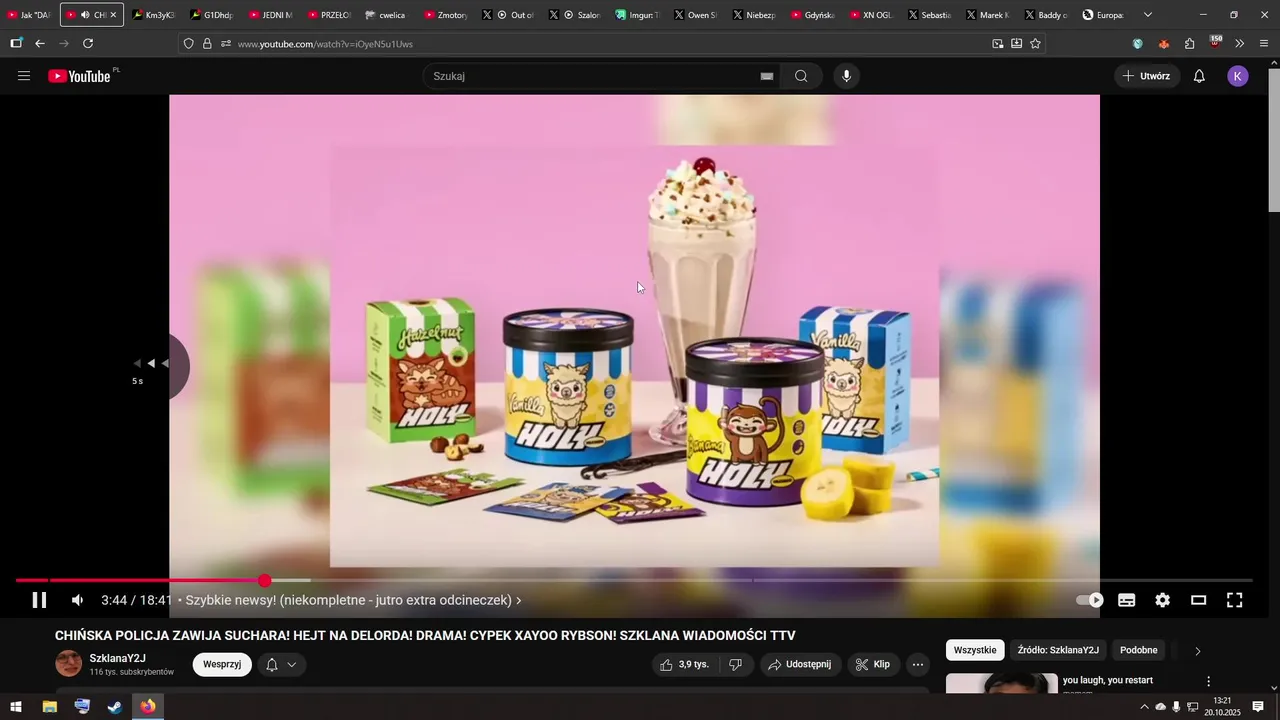Go back in browser history
This screenshot has height=720, width=1280.
[40, 44]
